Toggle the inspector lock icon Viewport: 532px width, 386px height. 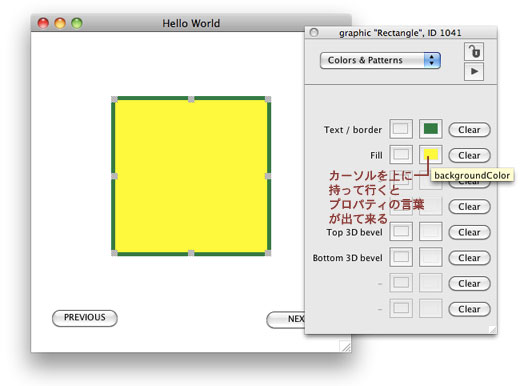[x=474, y=51]
